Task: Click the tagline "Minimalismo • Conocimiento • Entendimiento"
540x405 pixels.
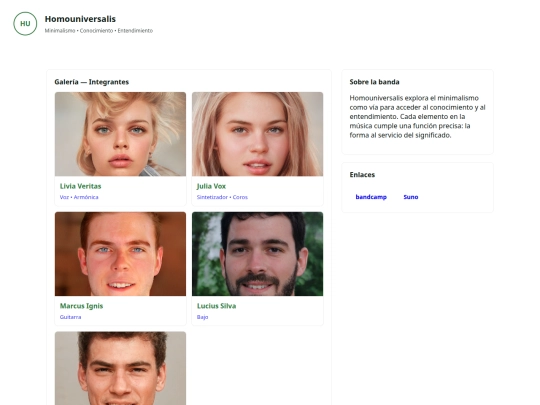Action: (98, 31)
